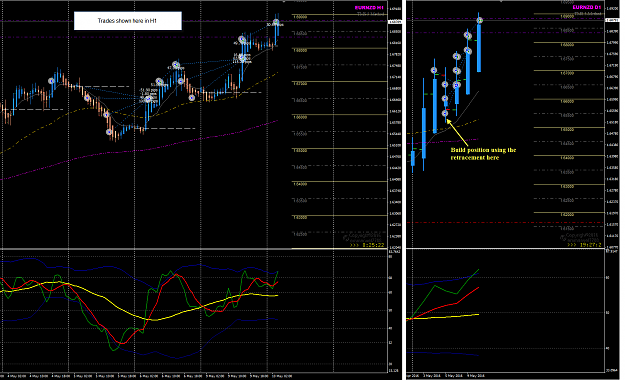Click the "3 May 2016" date on D1 axis

click(431, 376)
